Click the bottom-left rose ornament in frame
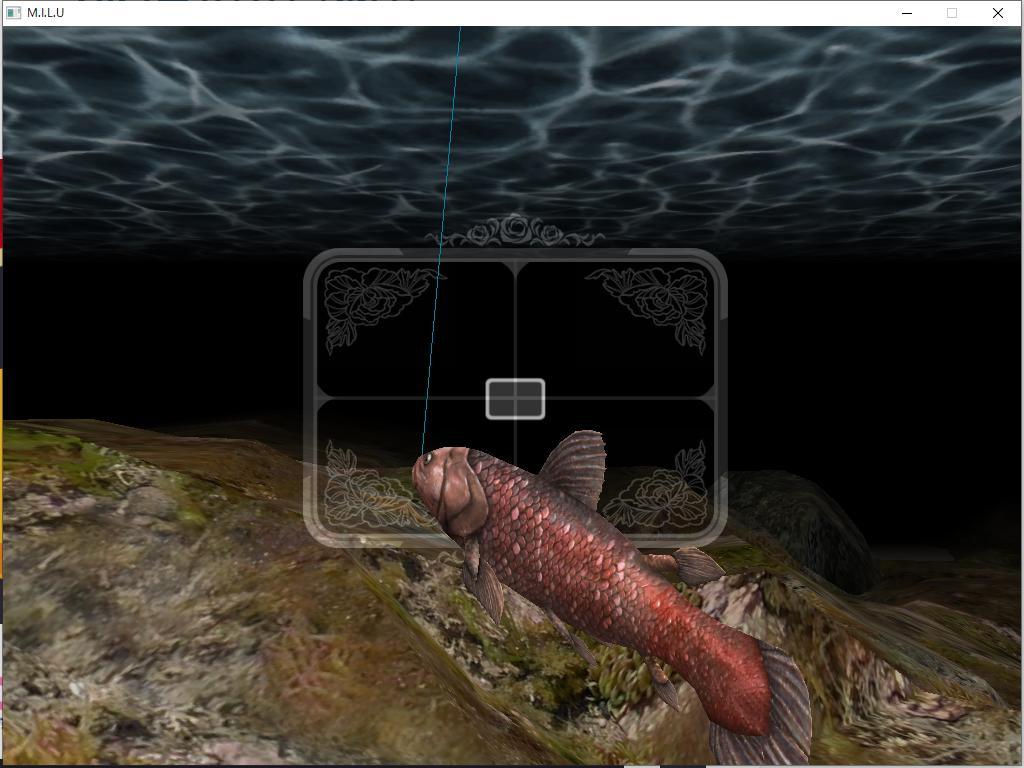 [362, 492]
